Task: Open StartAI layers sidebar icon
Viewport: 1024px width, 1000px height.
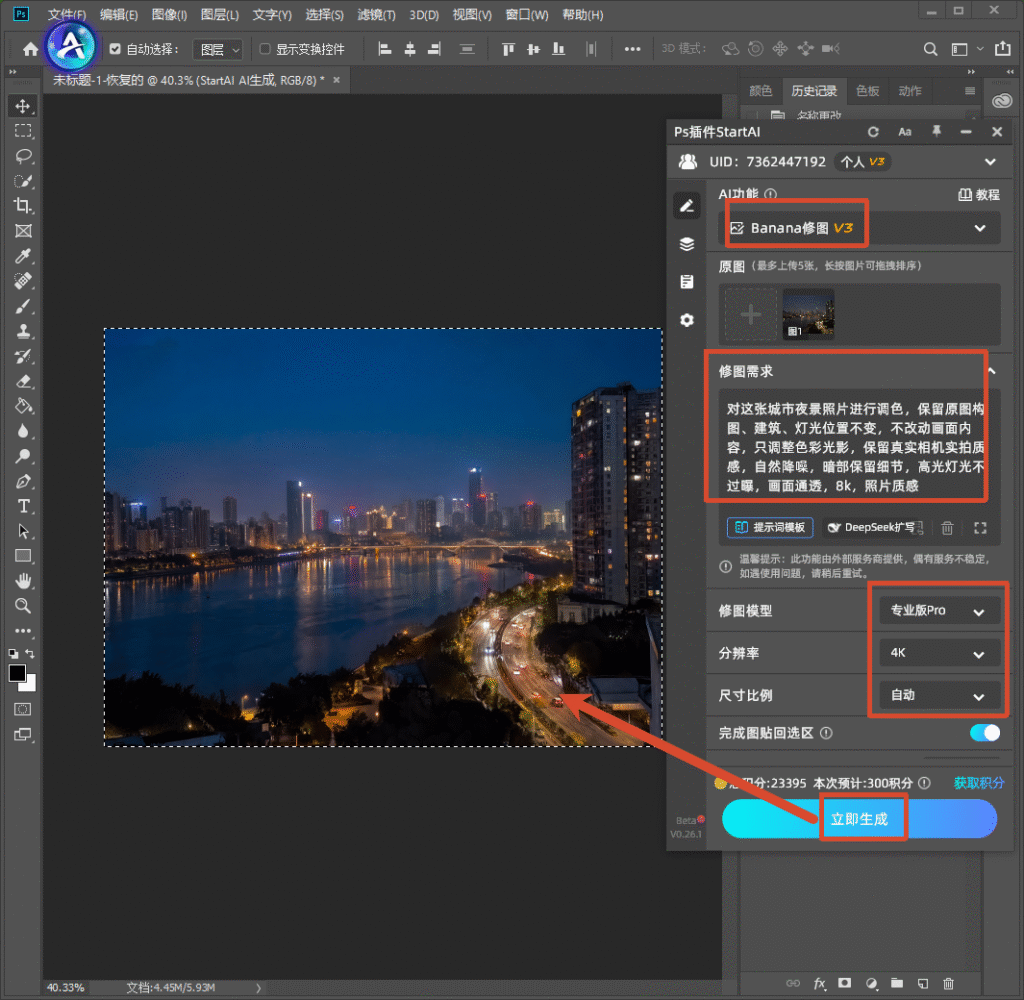Action: click(x=686, y=244)
